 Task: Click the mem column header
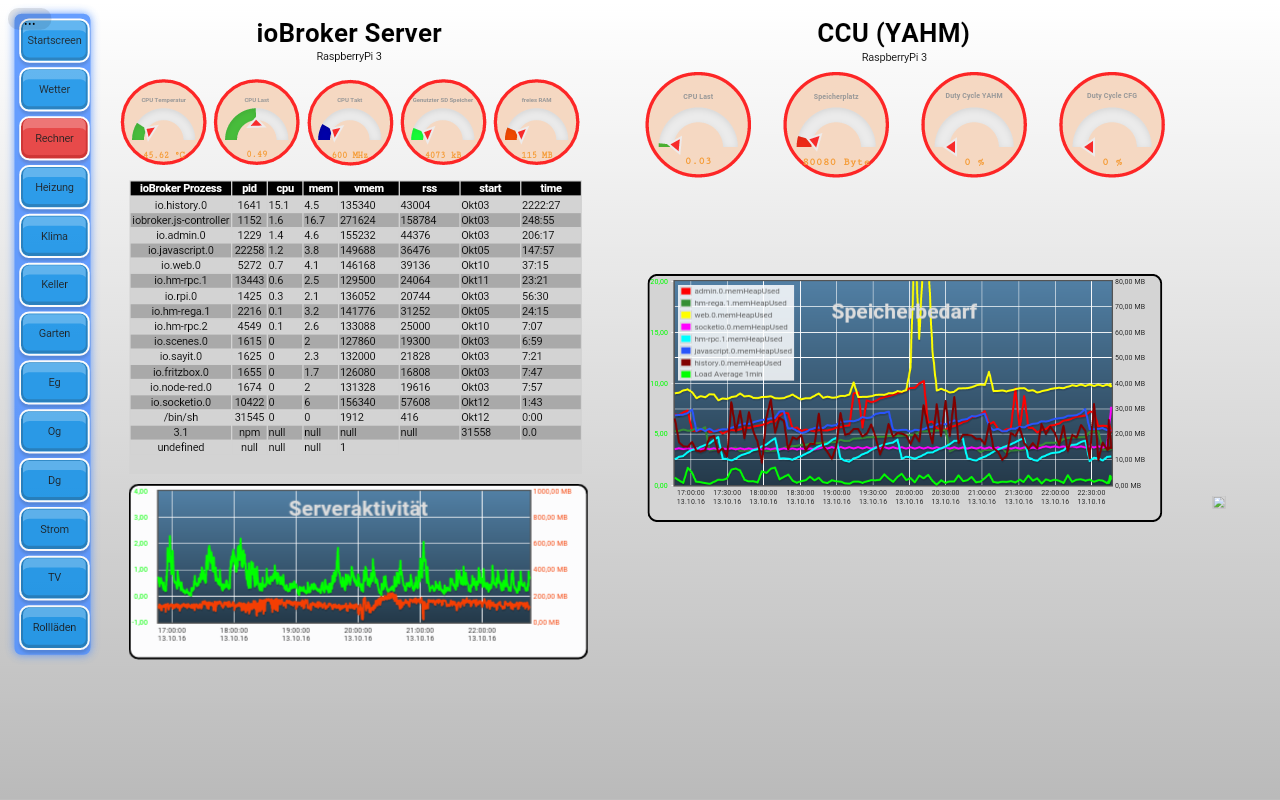click(x=320, y=188)
